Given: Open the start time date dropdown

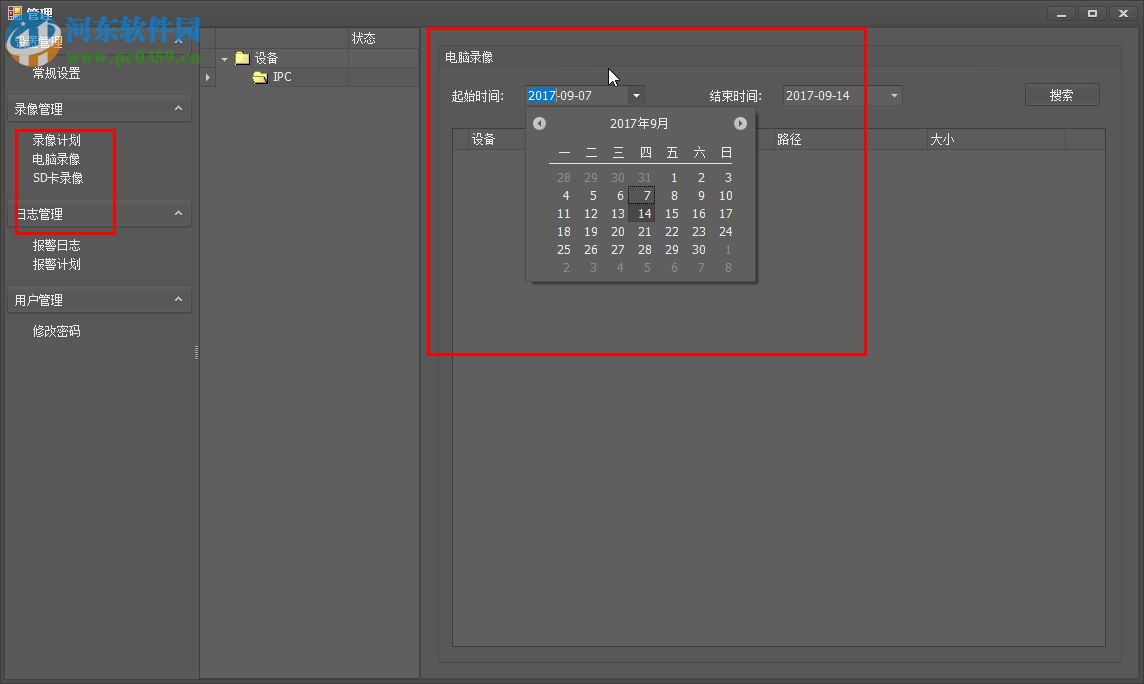Looking at the screenshot, I should click(x=636, y=95).
